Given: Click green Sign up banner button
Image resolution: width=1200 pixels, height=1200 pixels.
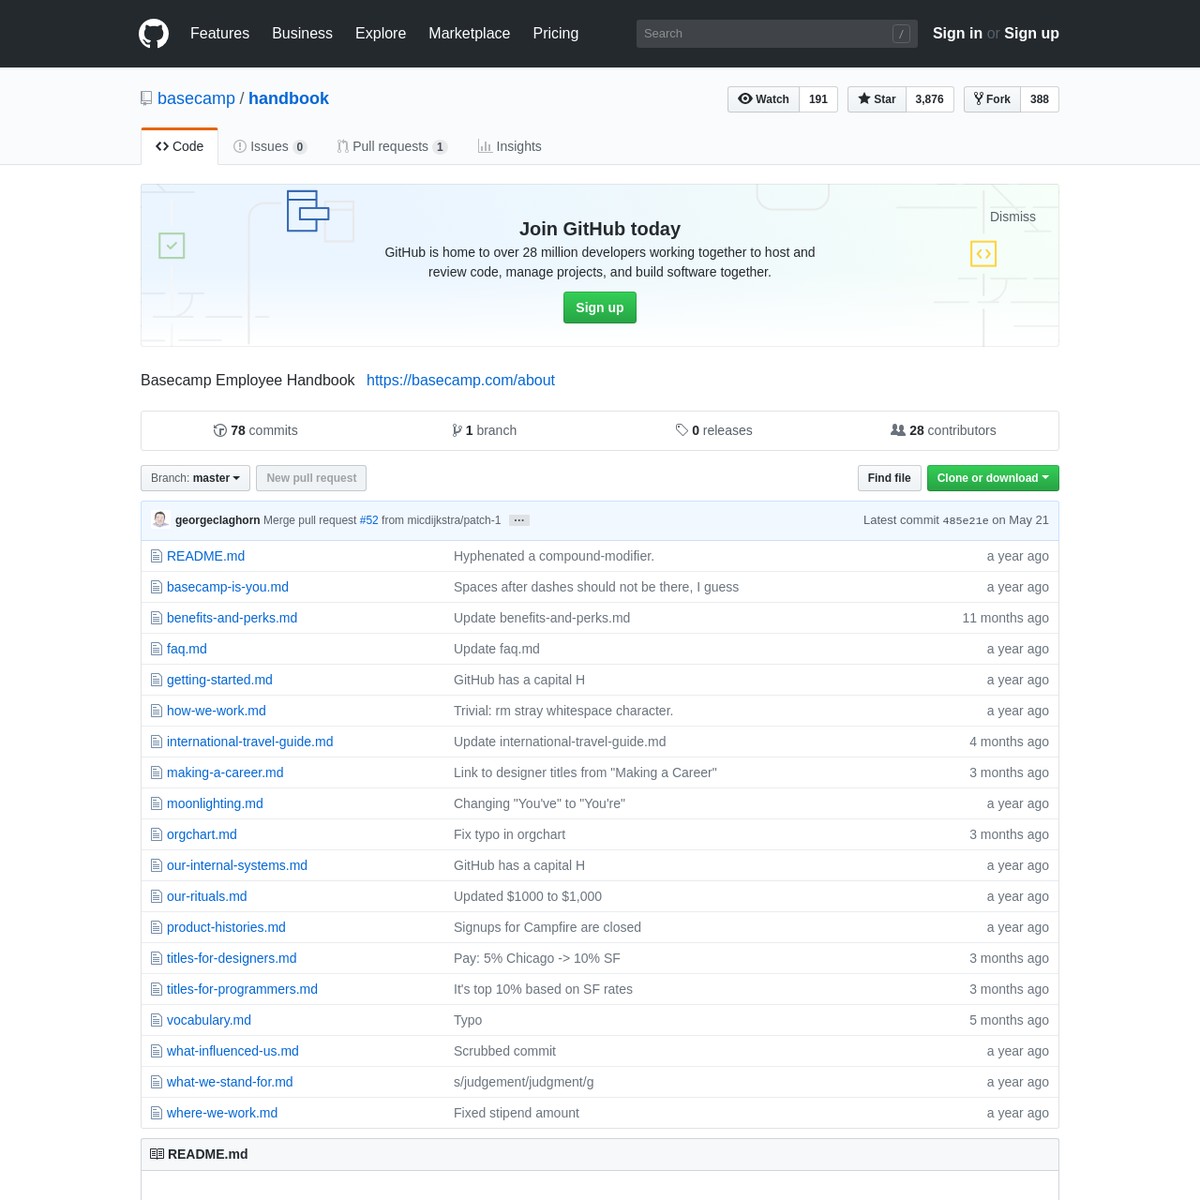Looking at the screenshot, I should coord(600,307).
